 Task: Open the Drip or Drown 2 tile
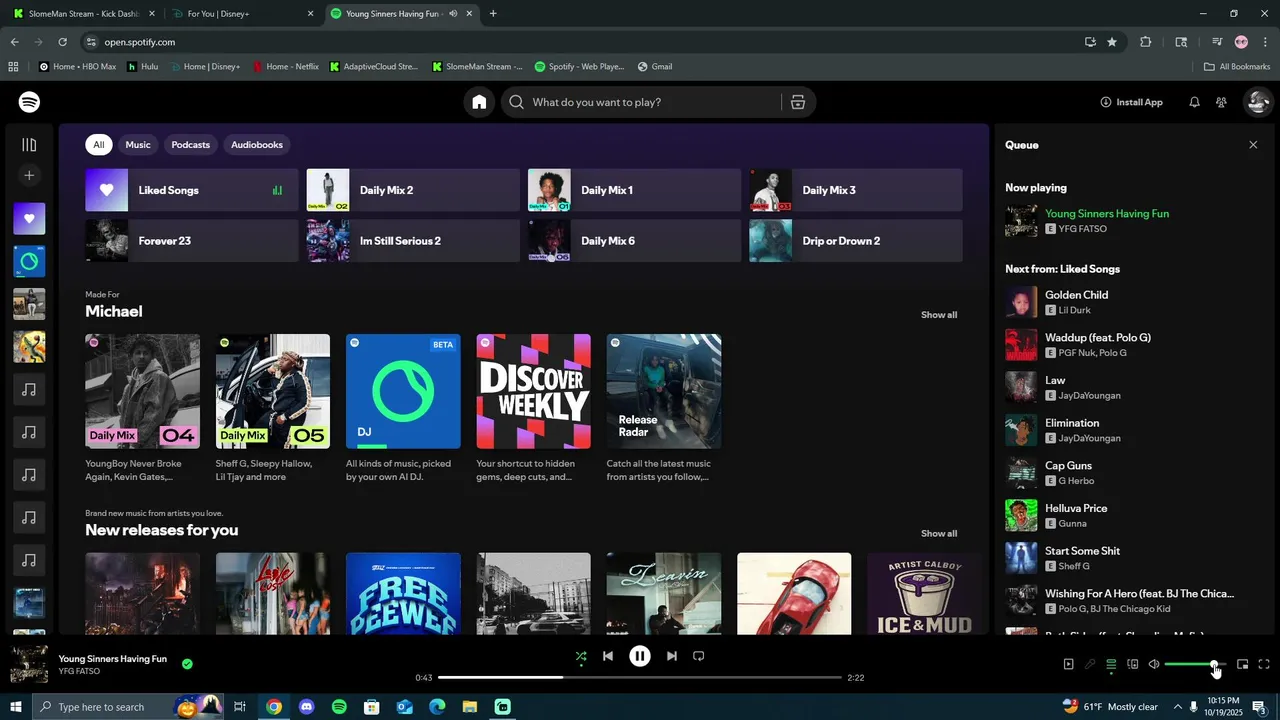(x=856, y=241)
